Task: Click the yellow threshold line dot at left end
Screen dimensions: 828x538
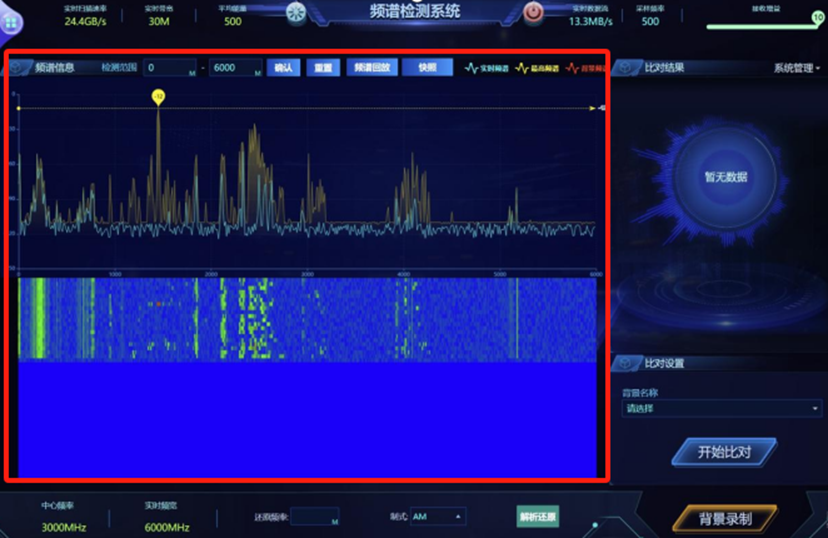Action: pos(18,108)
